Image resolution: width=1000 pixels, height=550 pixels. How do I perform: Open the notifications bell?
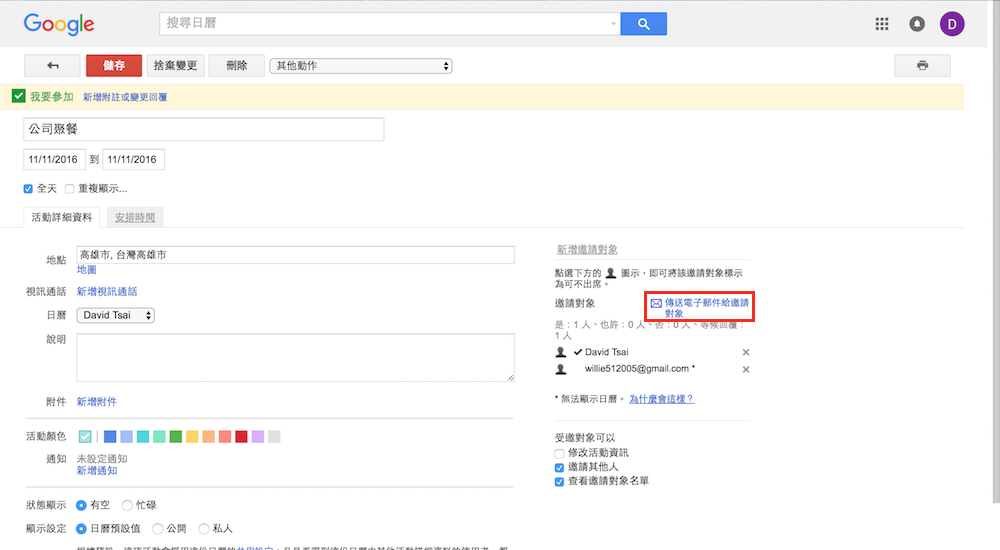917,25
